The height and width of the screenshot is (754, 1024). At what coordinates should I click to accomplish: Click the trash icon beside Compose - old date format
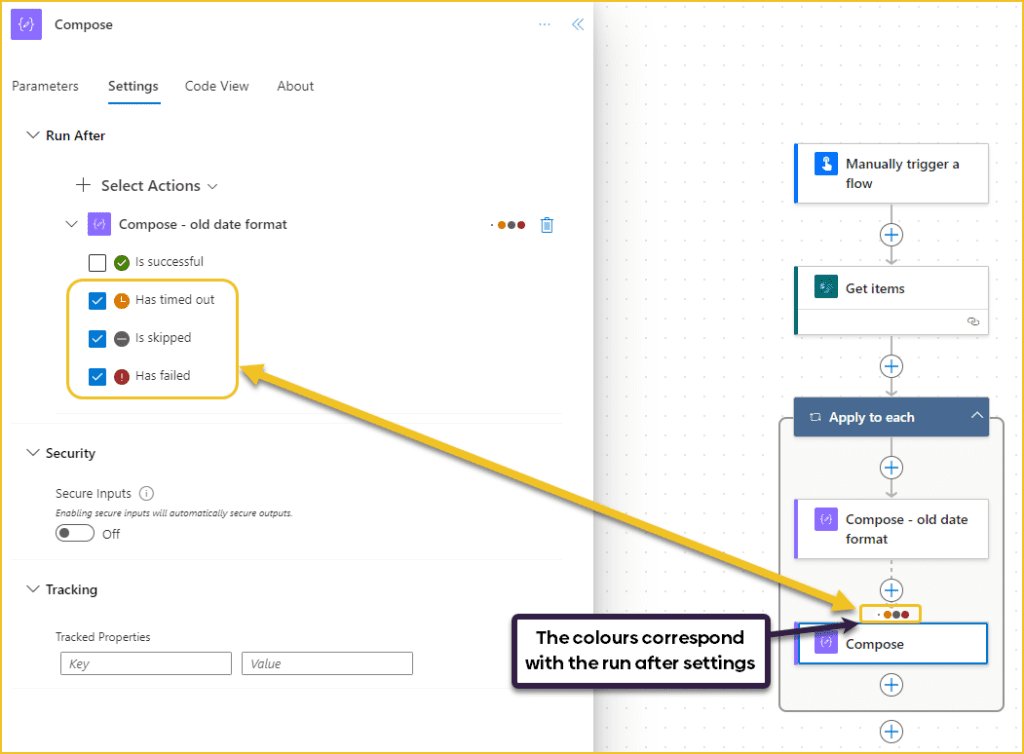coord(546,225)
